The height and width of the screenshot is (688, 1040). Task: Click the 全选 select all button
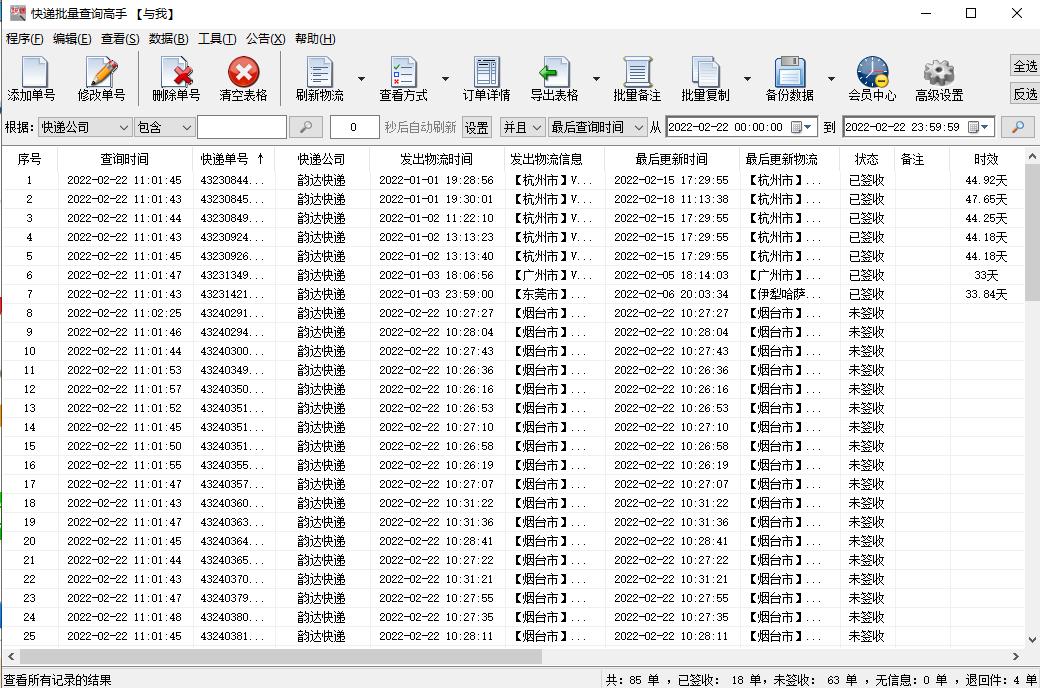[1026, 66]
